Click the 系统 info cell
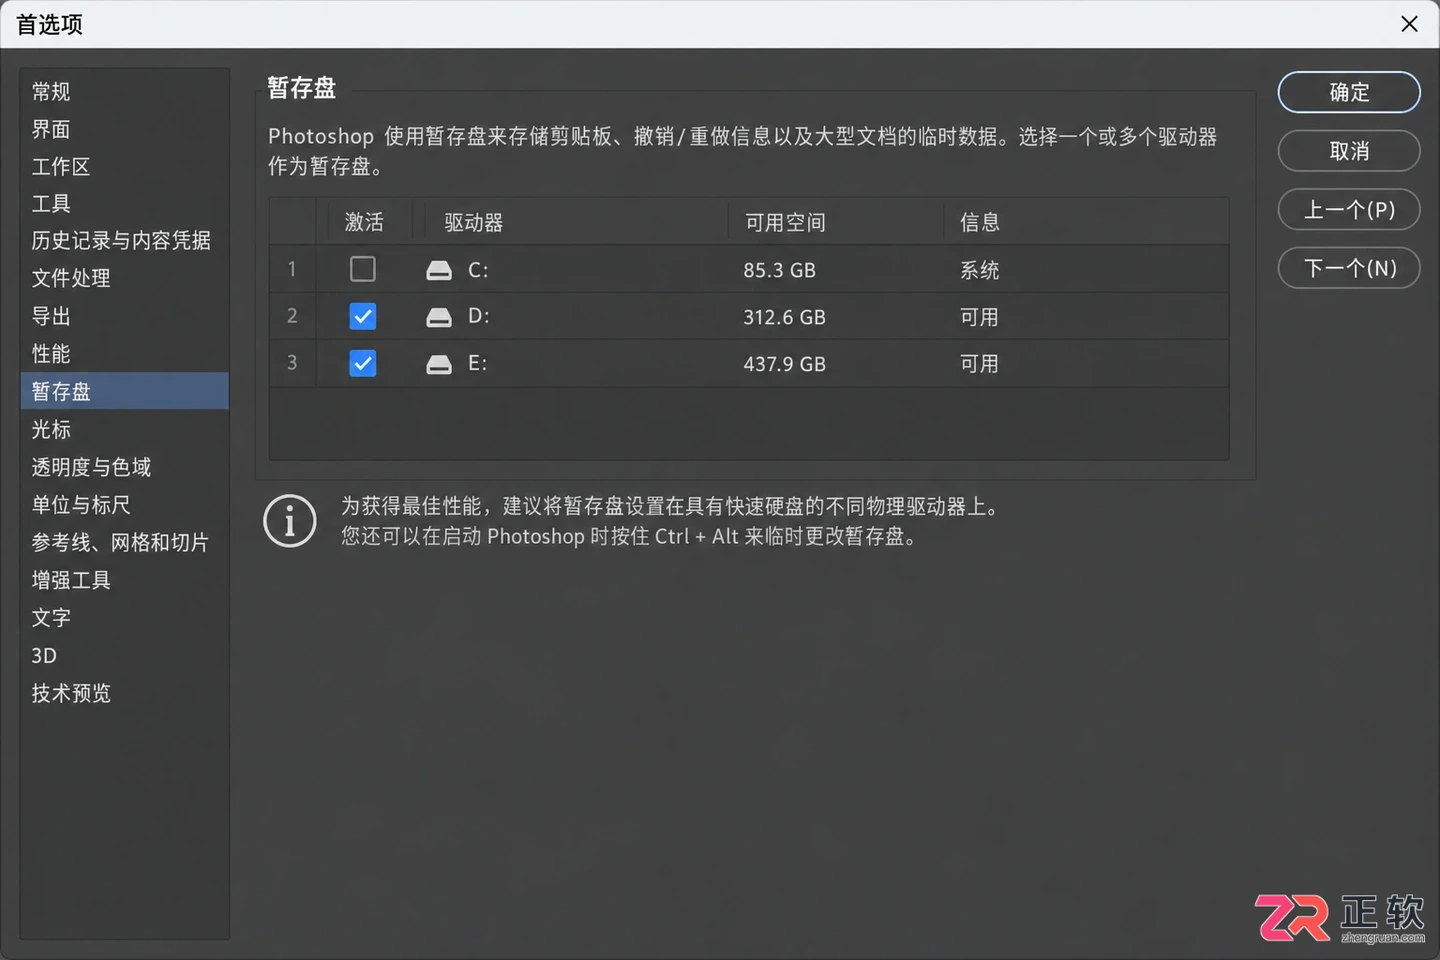Screen dimensions: 1440x960 click(x=980, y=270)
